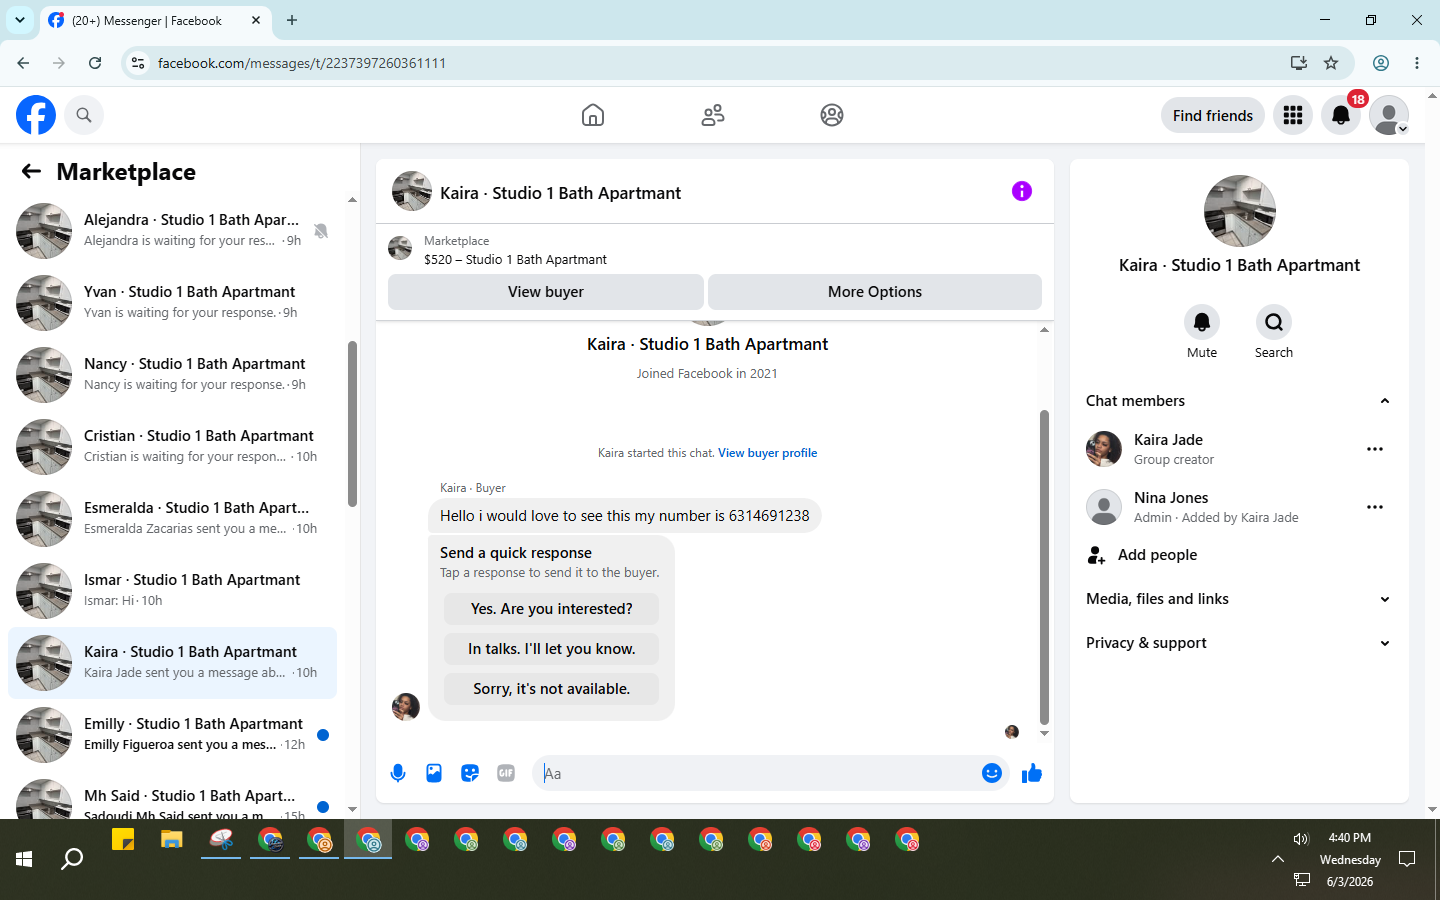Choose a sticker icon in composer
The width and height of the screenshot is (1440, 900).
(470, 773)
